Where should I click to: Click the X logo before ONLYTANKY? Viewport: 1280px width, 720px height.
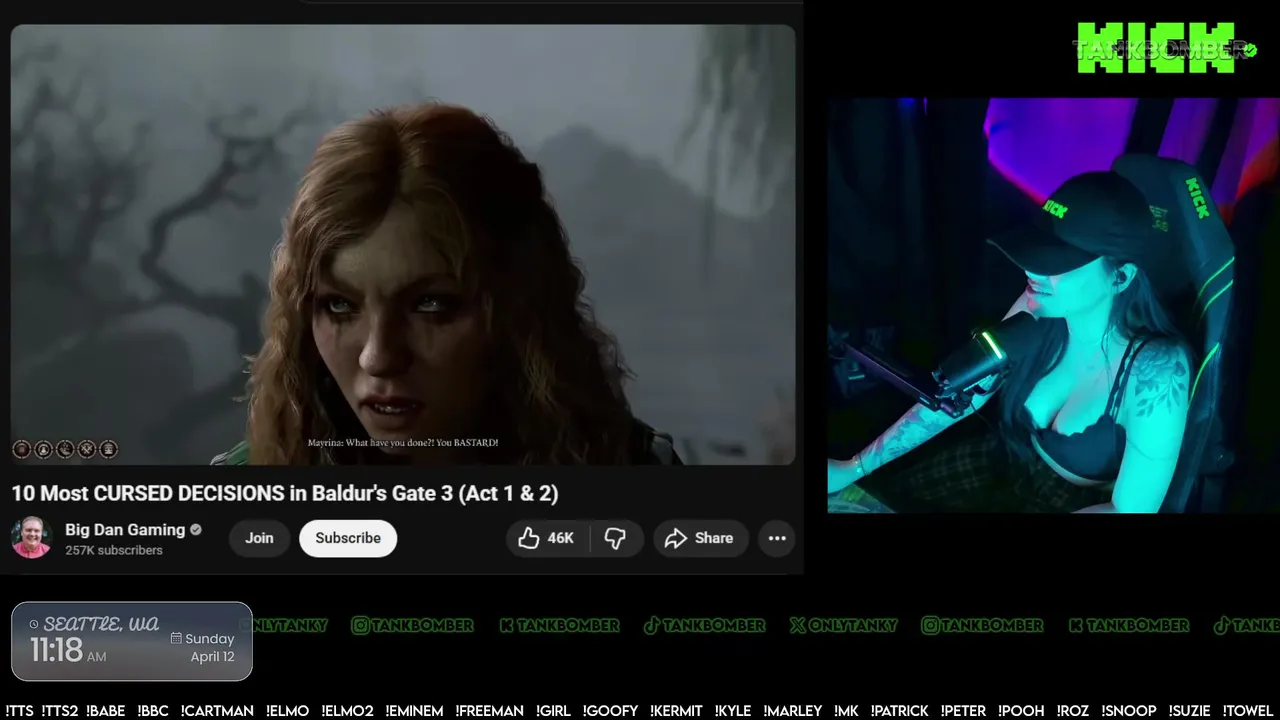[x=797, y=625]
